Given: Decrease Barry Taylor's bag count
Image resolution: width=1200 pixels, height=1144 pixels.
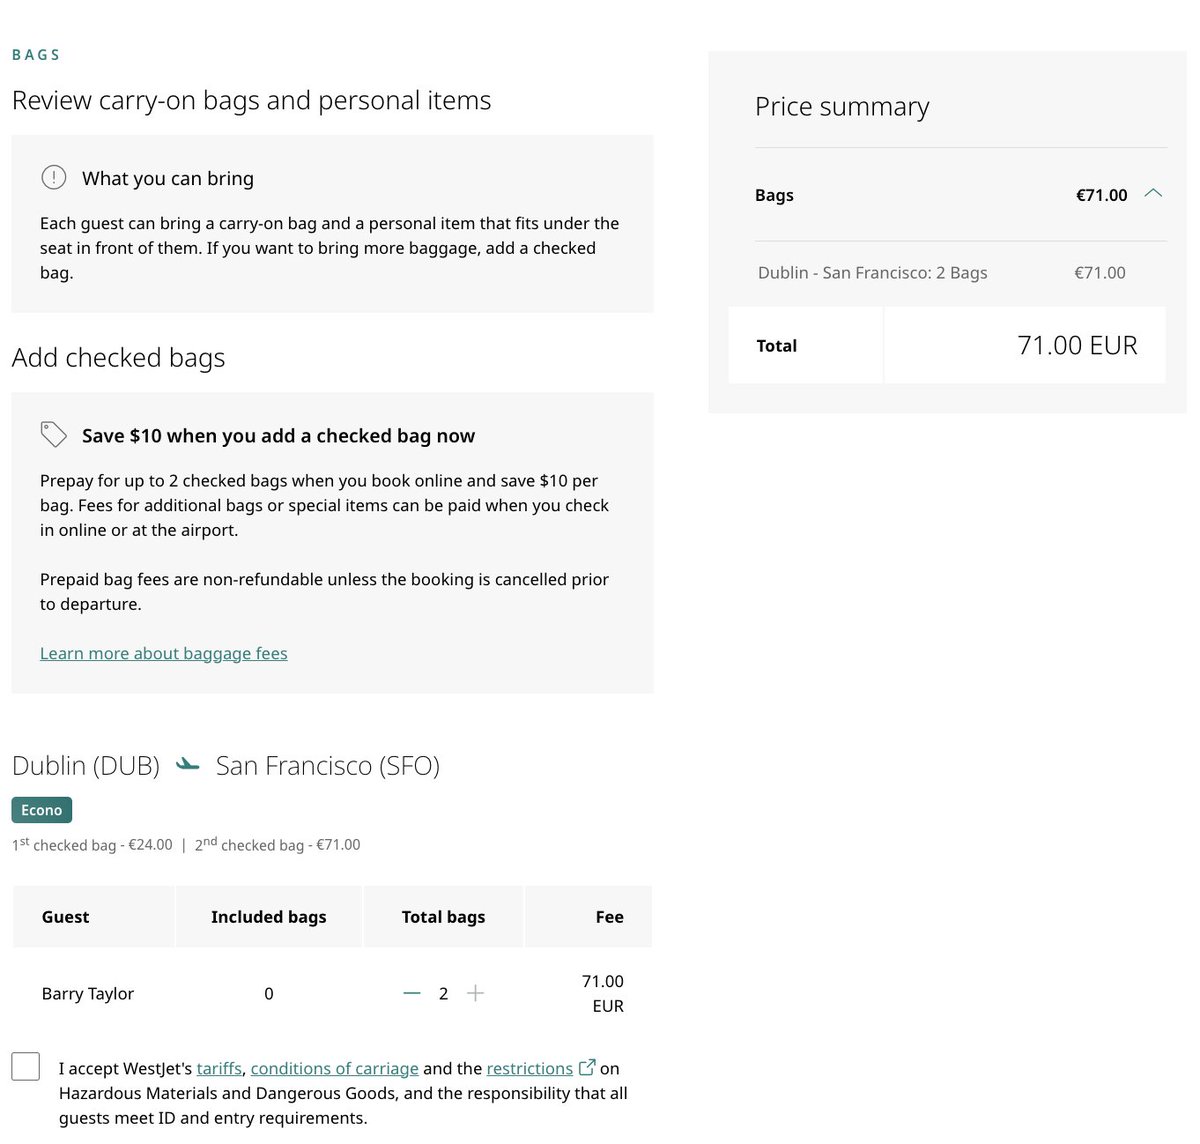Looking at the screenshot, I should click(412, 993).
